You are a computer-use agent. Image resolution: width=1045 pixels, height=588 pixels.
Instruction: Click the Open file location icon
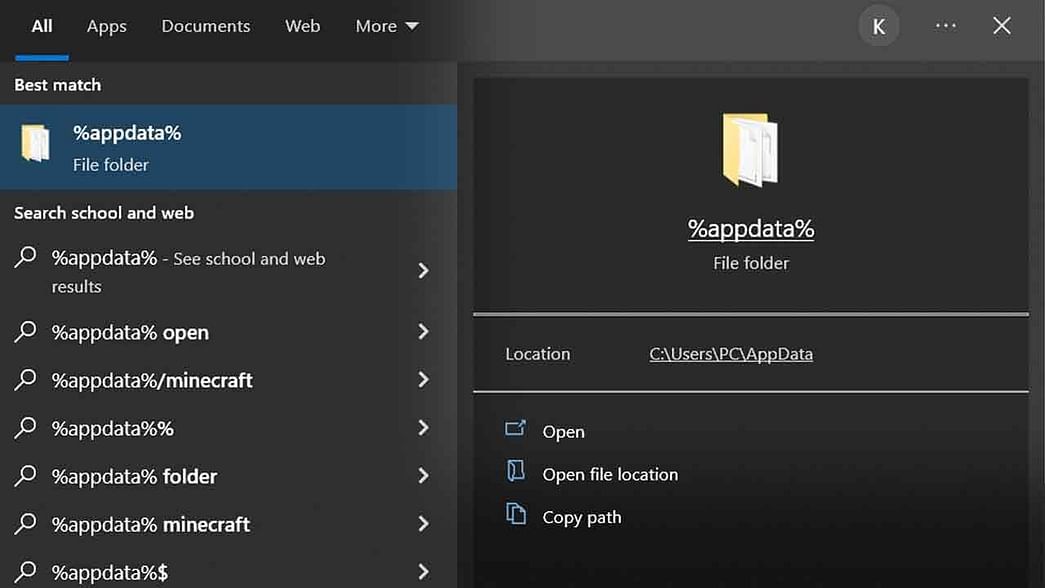point(515,471)
